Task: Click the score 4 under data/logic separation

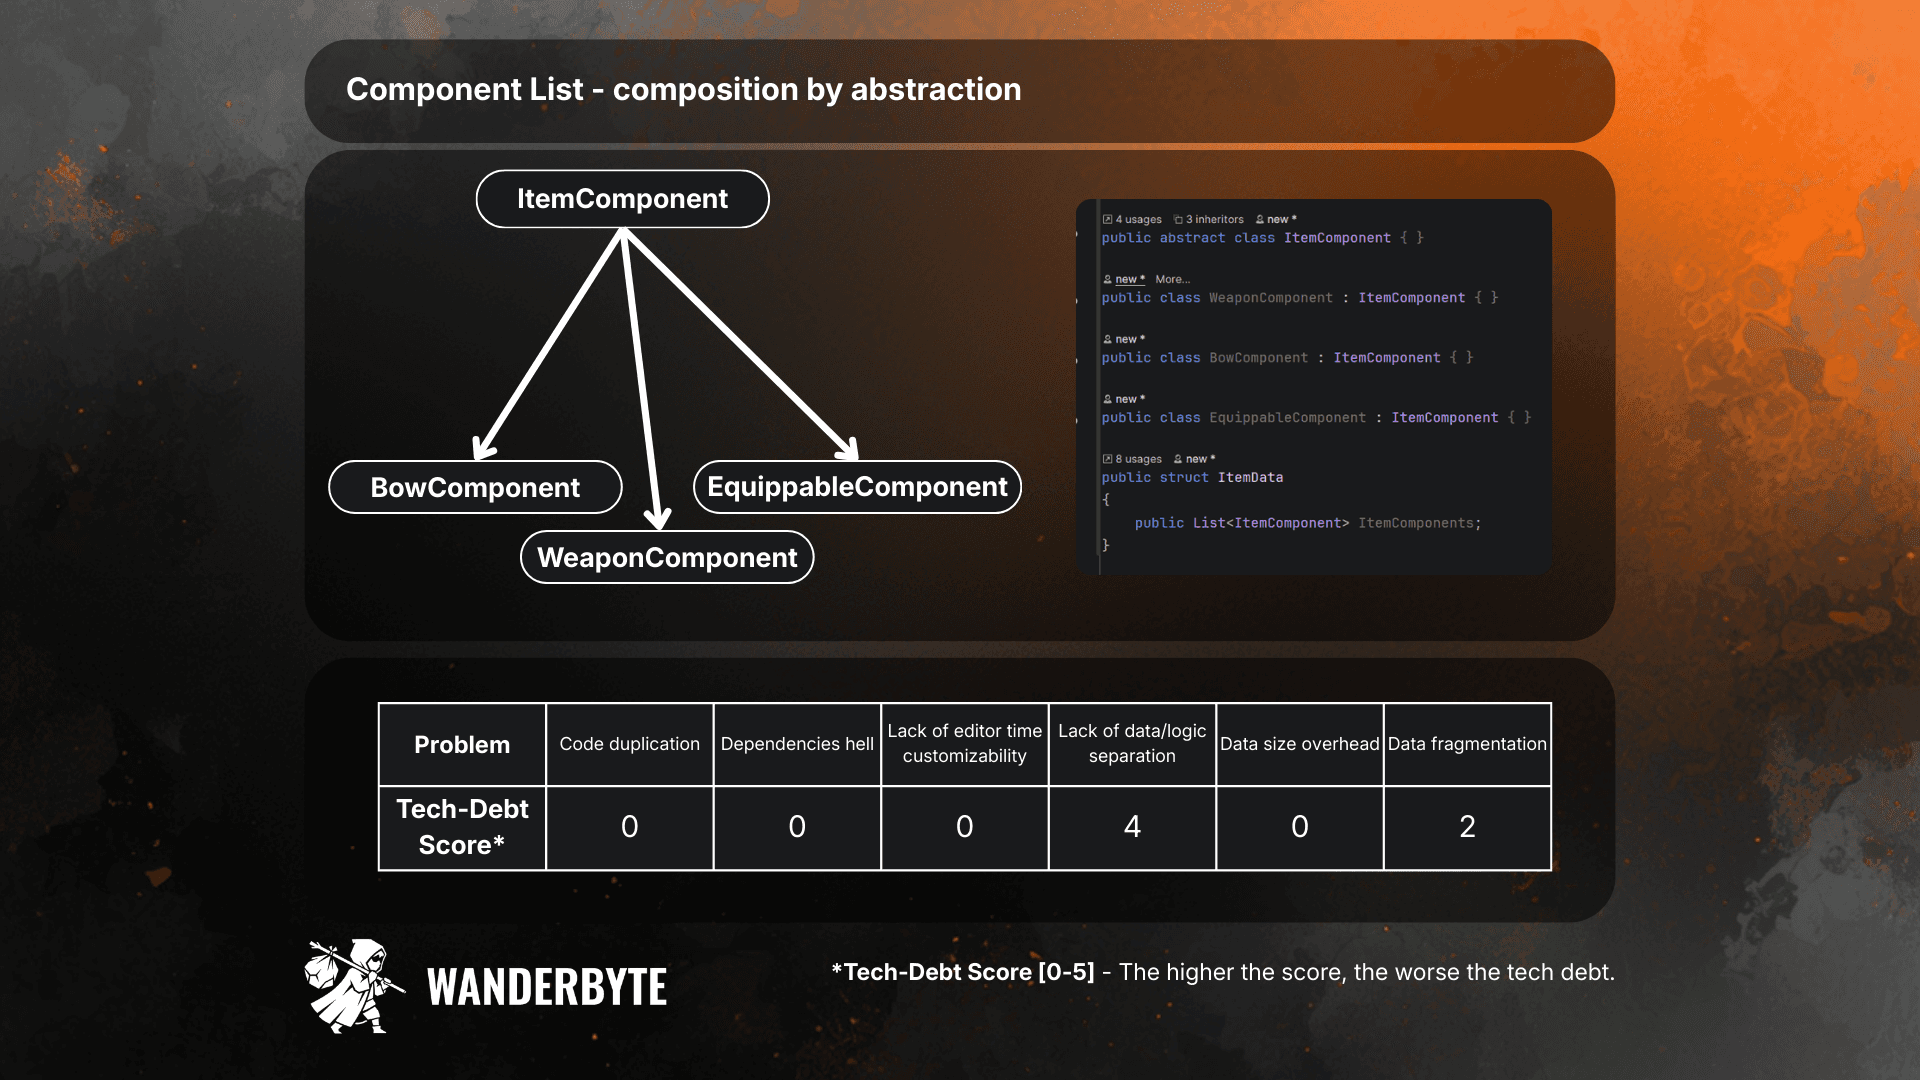Action: [1132, 827]
